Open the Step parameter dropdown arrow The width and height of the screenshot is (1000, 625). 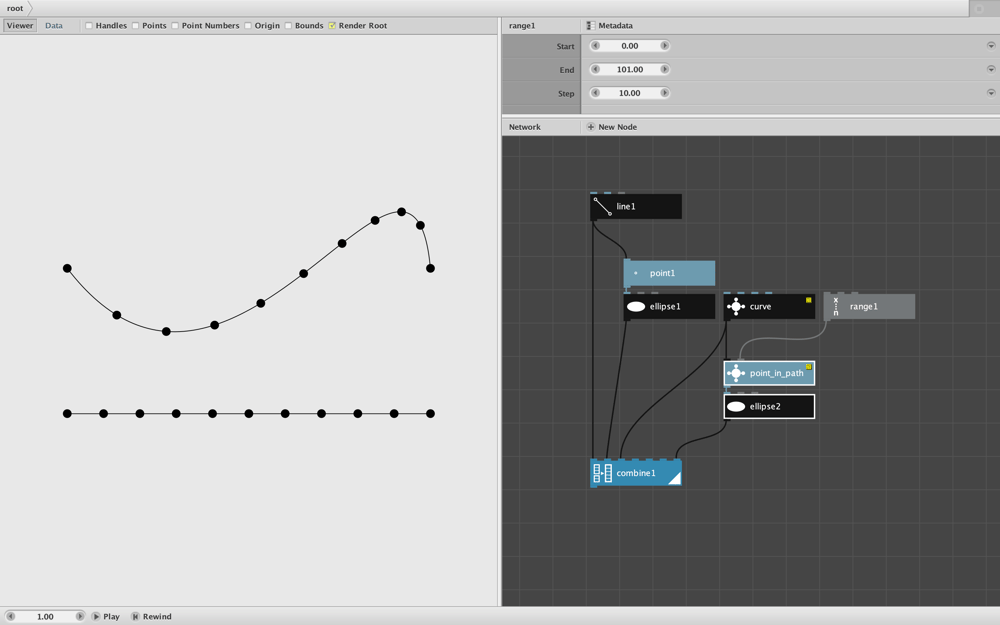click(x=990, y=93)
